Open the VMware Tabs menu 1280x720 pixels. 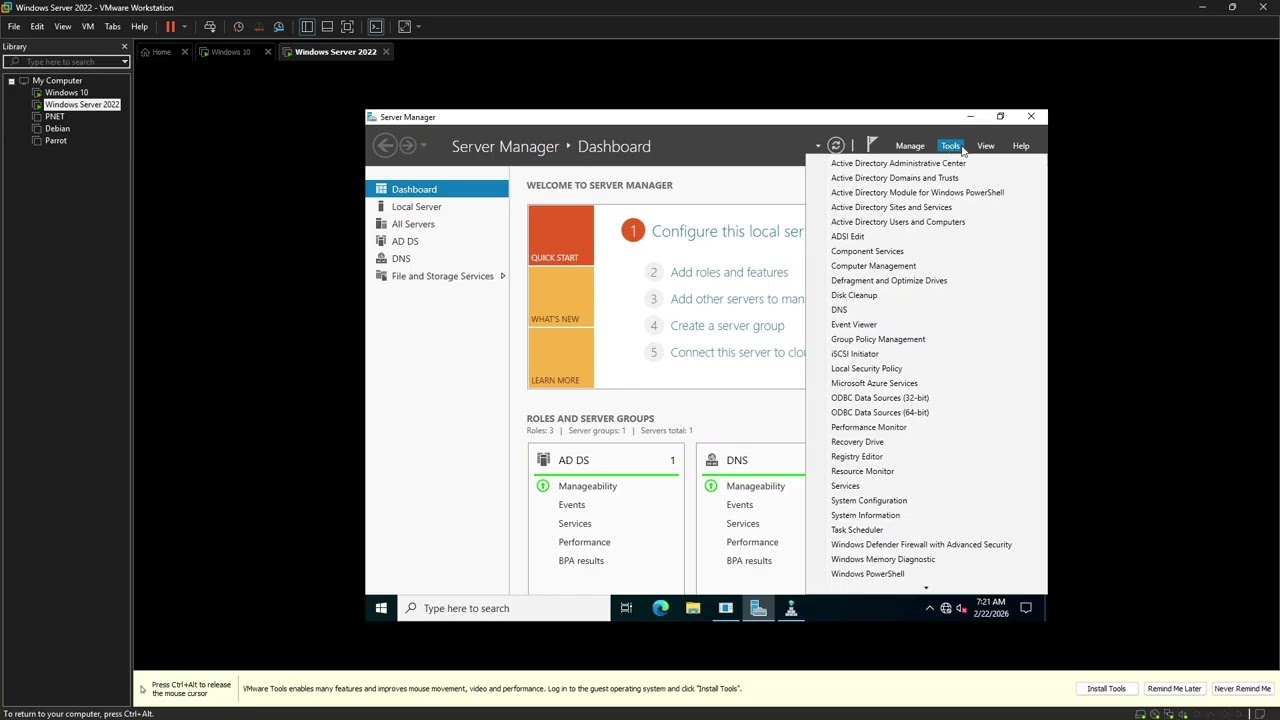point(113,27)
